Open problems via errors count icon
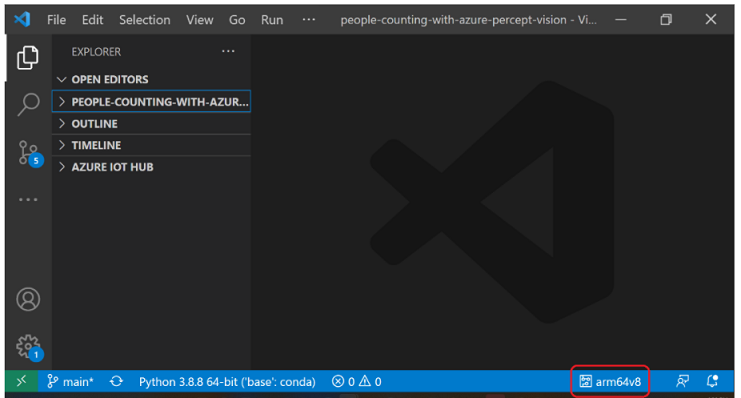This screenshot has height=398, width=741. point(343,381)
